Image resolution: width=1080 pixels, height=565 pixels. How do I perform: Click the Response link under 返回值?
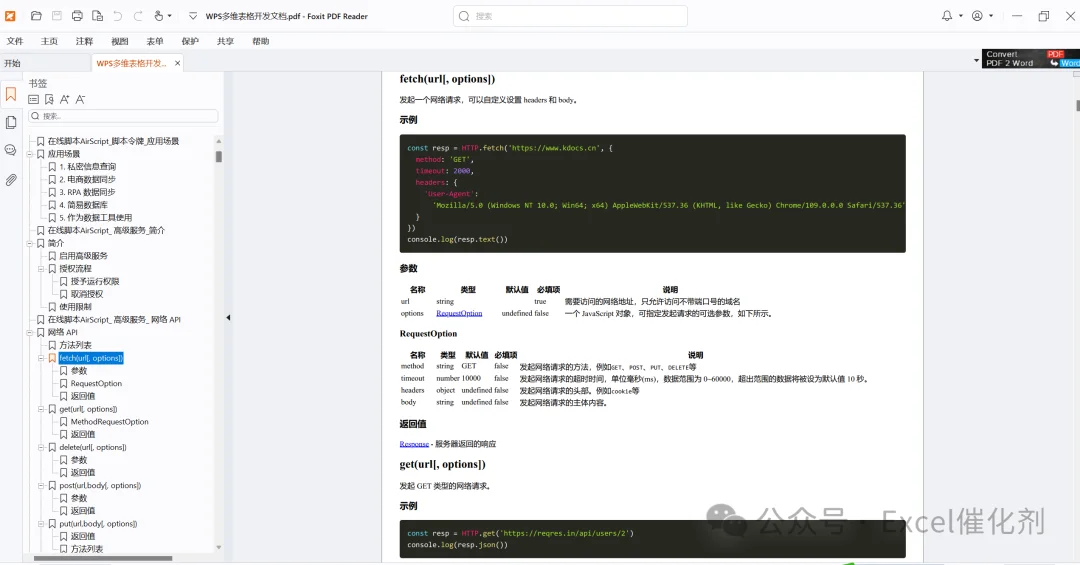pos(414,444)
